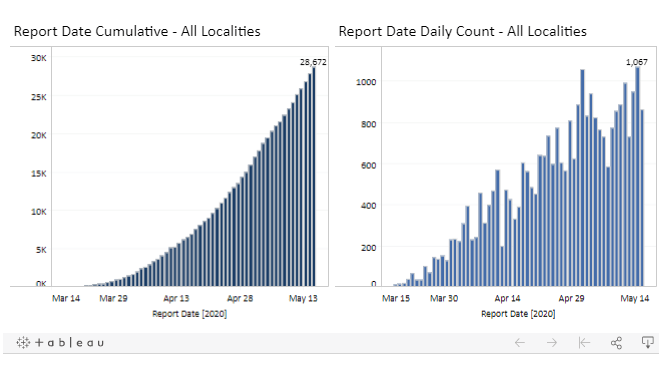Reset view with the revert icon
668x381 pixels.
click(584, 343)
